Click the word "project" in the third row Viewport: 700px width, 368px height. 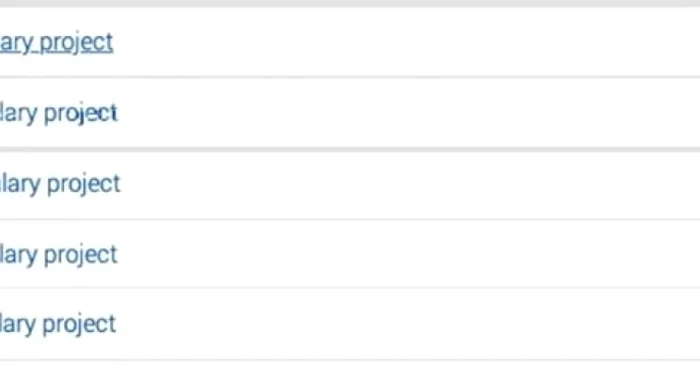point(83,184)
